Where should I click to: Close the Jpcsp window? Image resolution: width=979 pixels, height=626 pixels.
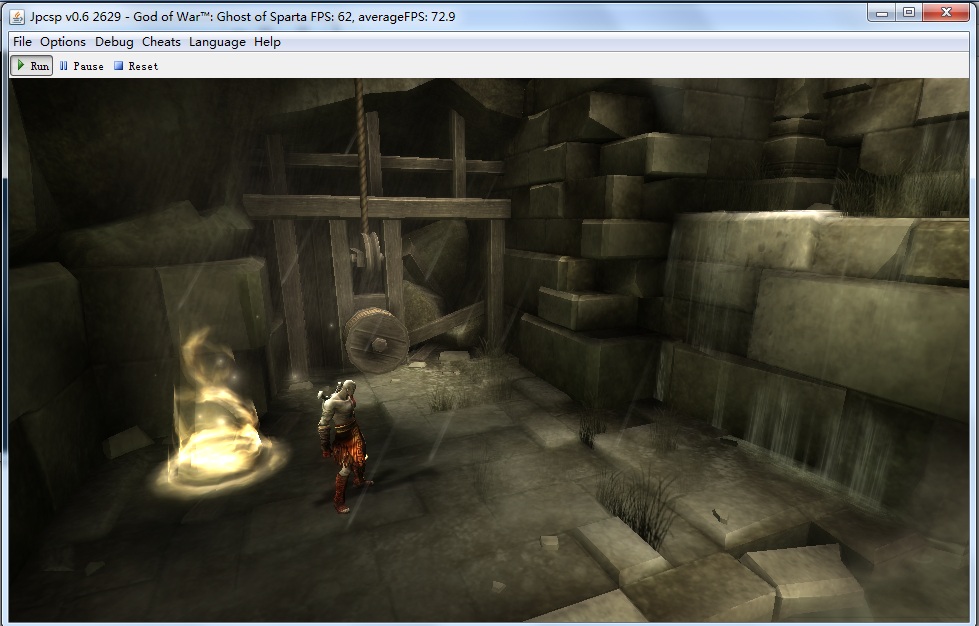point(946,12)
